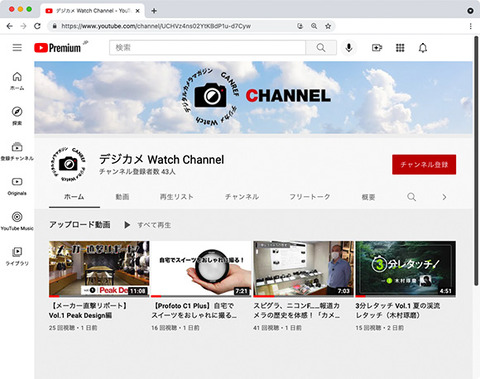Screen dimensions: 480x379
Task: Go to Home in sidebar
Action: 17,81
